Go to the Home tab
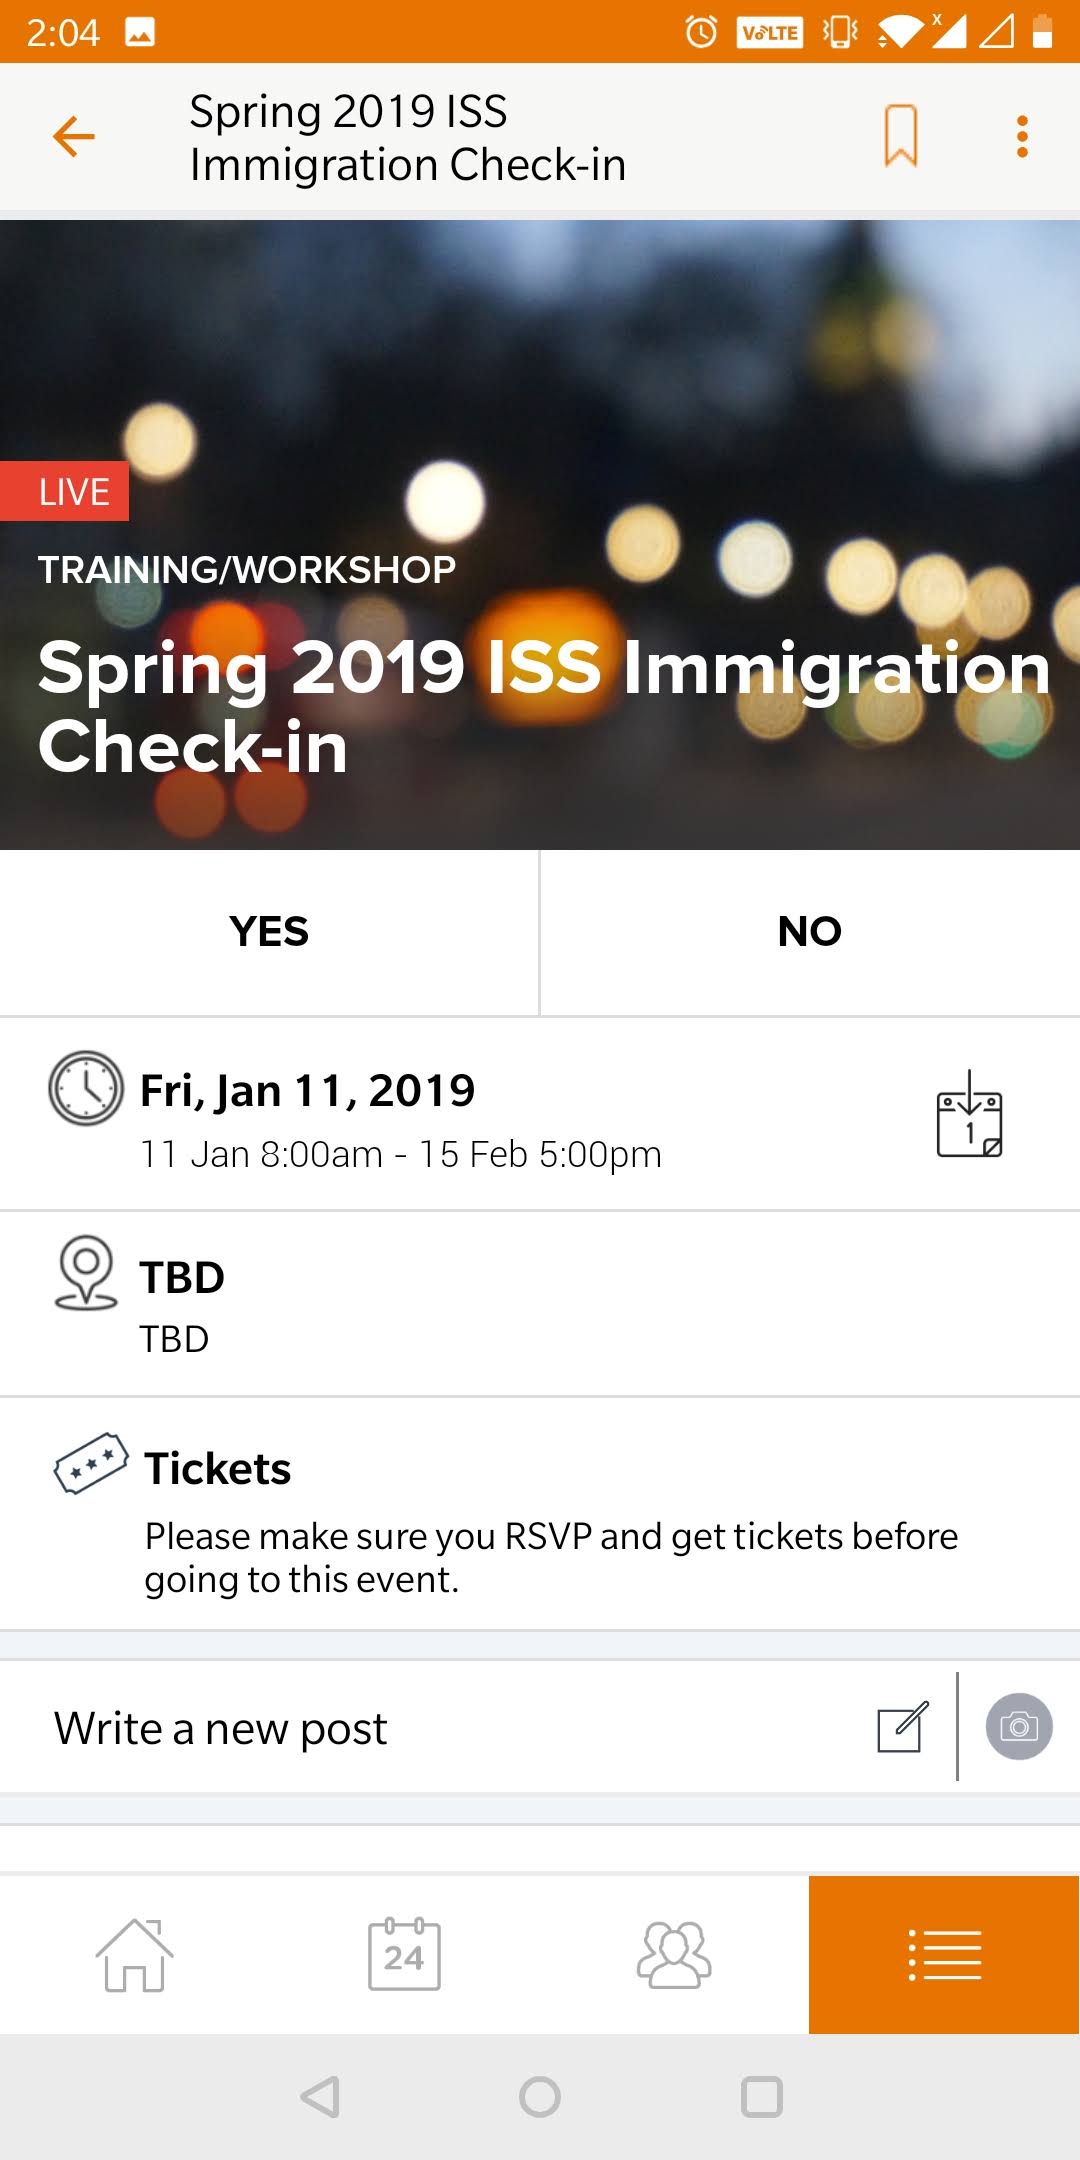1080x2160 pixels. [135, 1955]
